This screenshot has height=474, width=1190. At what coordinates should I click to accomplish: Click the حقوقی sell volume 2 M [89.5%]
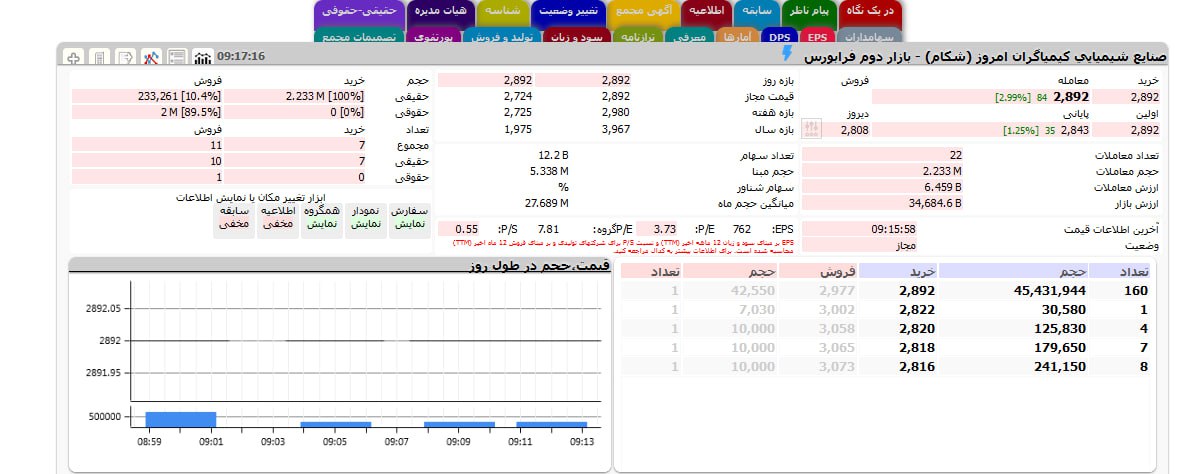tap(190, 112)
